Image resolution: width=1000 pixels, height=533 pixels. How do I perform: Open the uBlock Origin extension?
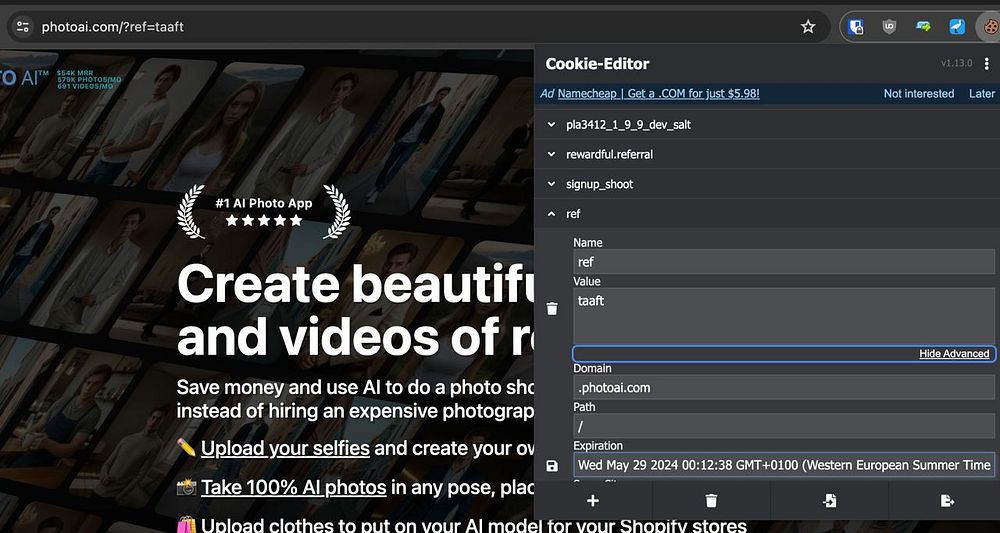pyautogui.click(x=889, y=27)
